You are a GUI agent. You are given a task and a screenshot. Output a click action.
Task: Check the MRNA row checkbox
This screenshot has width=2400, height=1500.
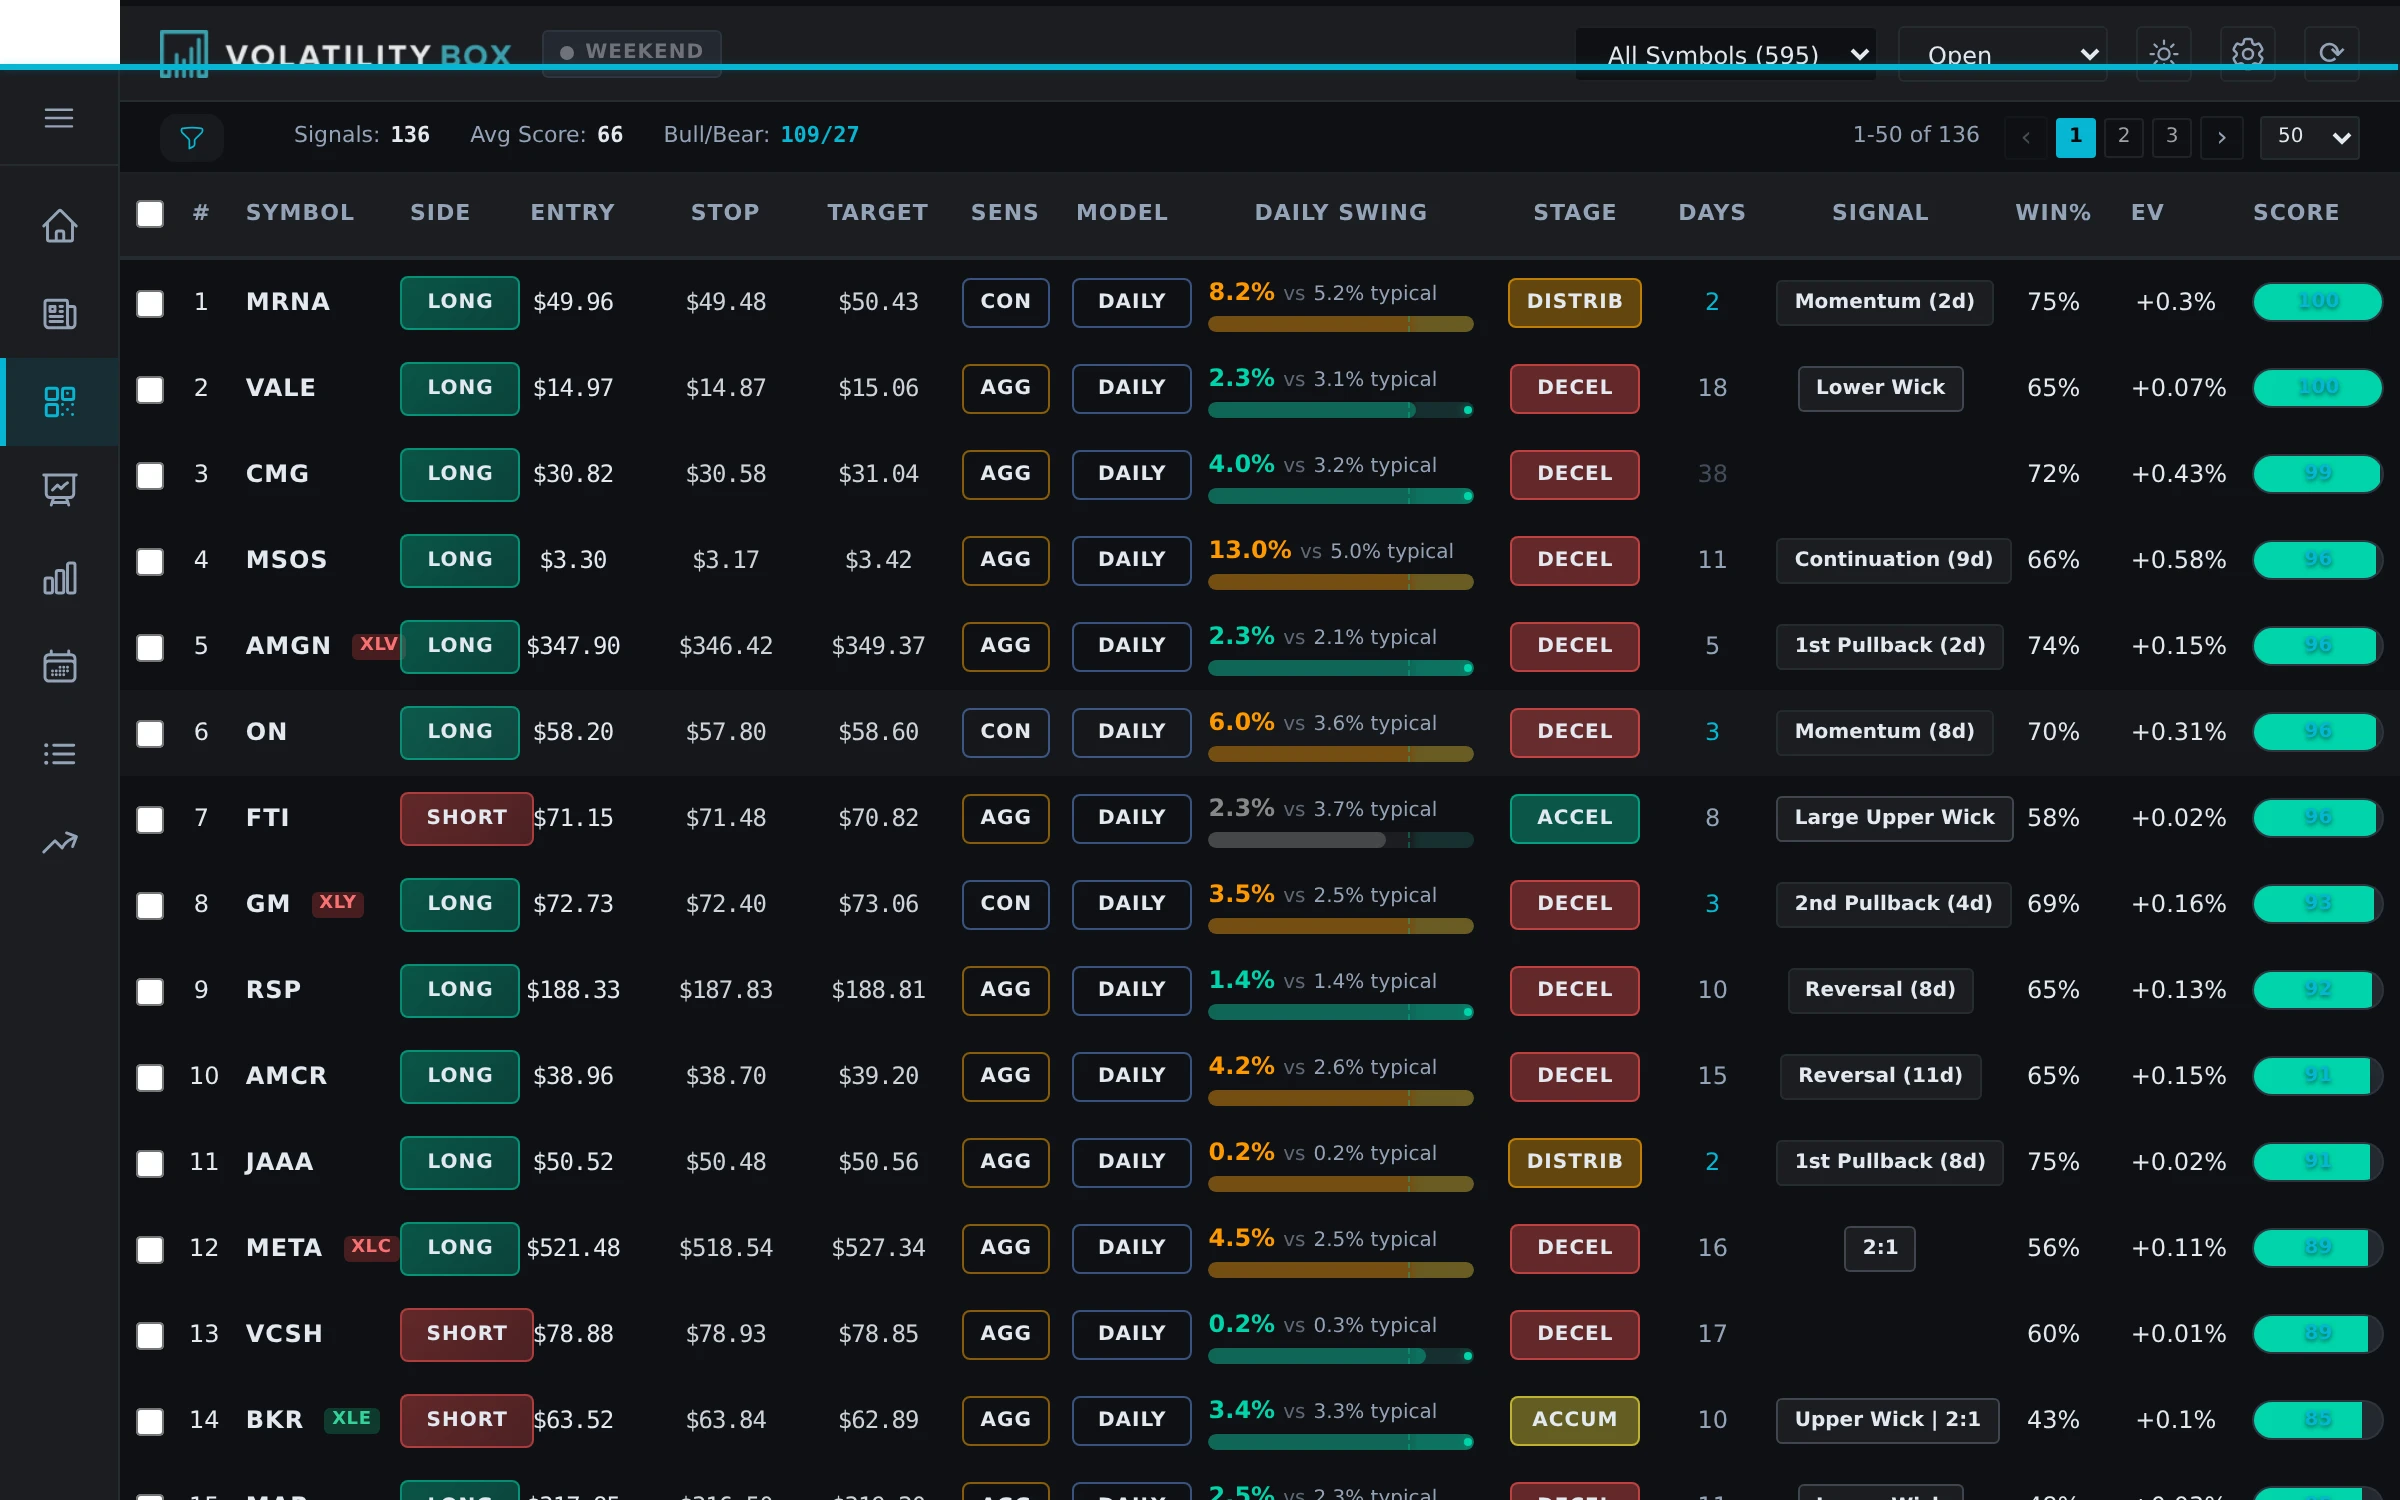(150, 303)
